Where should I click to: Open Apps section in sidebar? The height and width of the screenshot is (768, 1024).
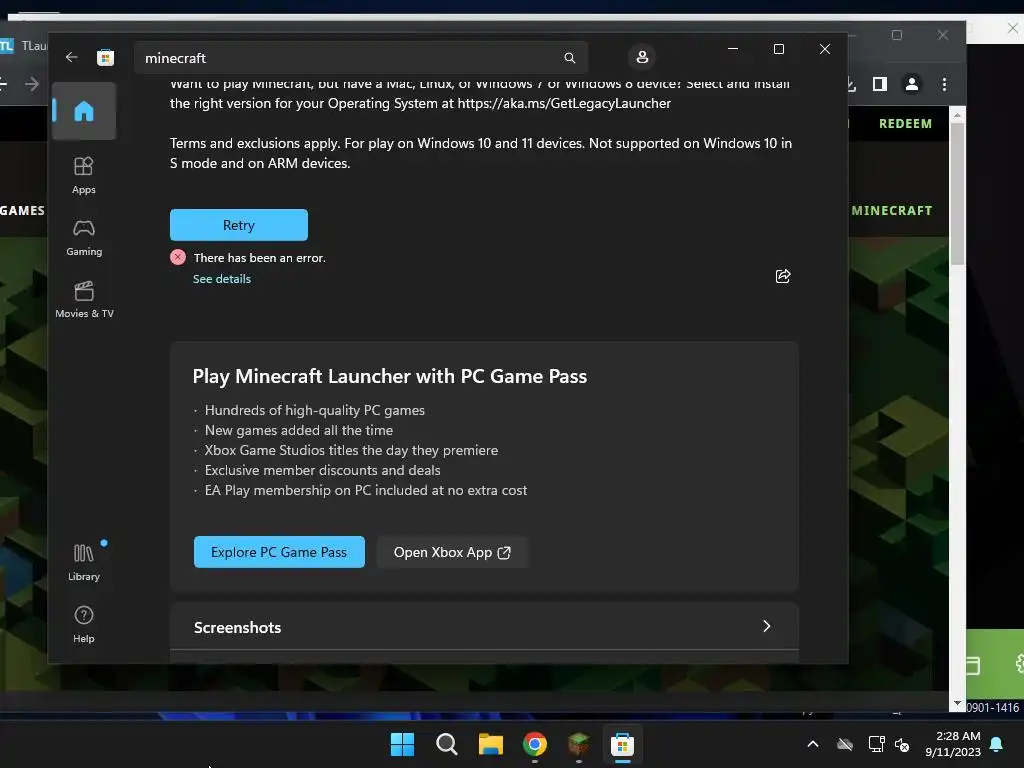(x=84, y=175)
